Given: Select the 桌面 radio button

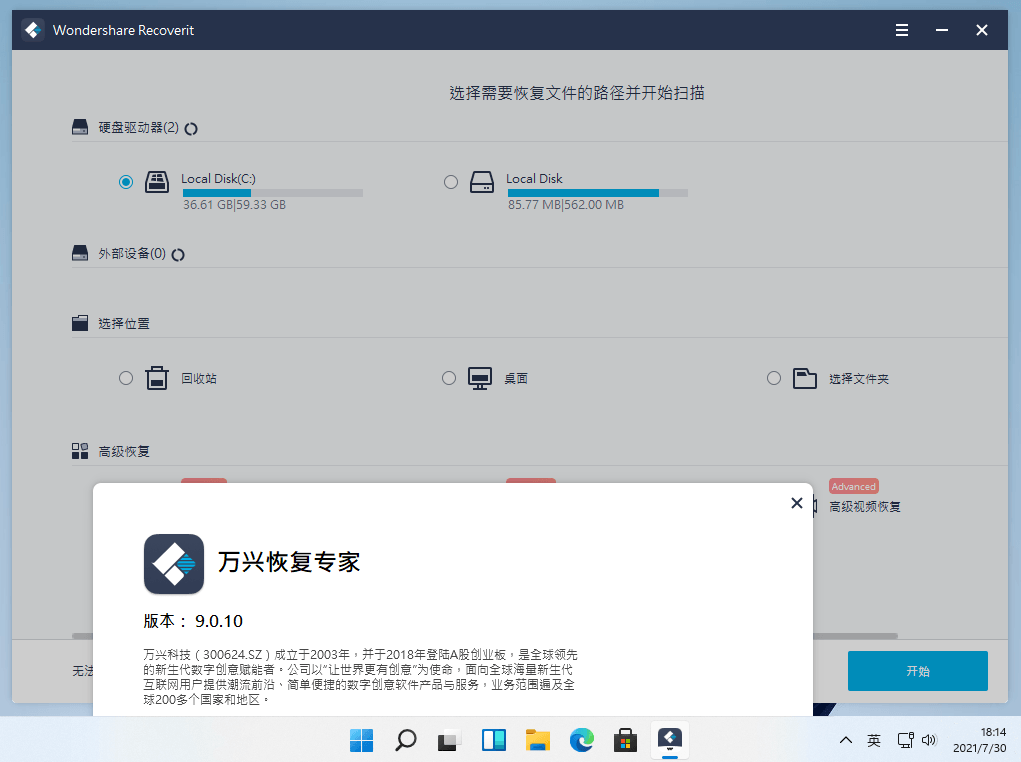Looking at the screenshot, I should (449, 378).
